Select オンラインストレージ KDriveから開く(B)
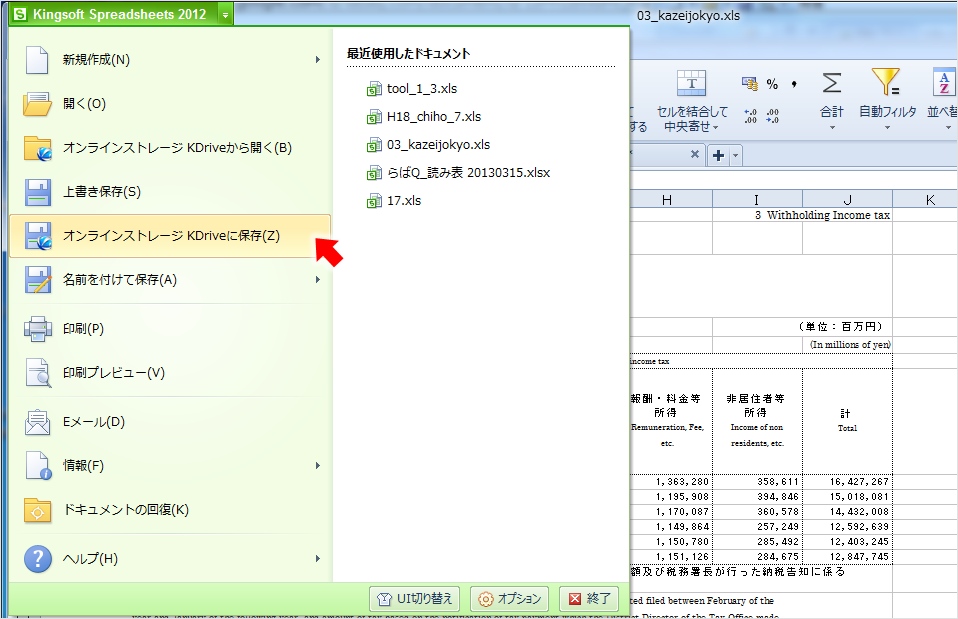Image resolution: width=958 pixels, height=619 pixels. click(170, 148)
